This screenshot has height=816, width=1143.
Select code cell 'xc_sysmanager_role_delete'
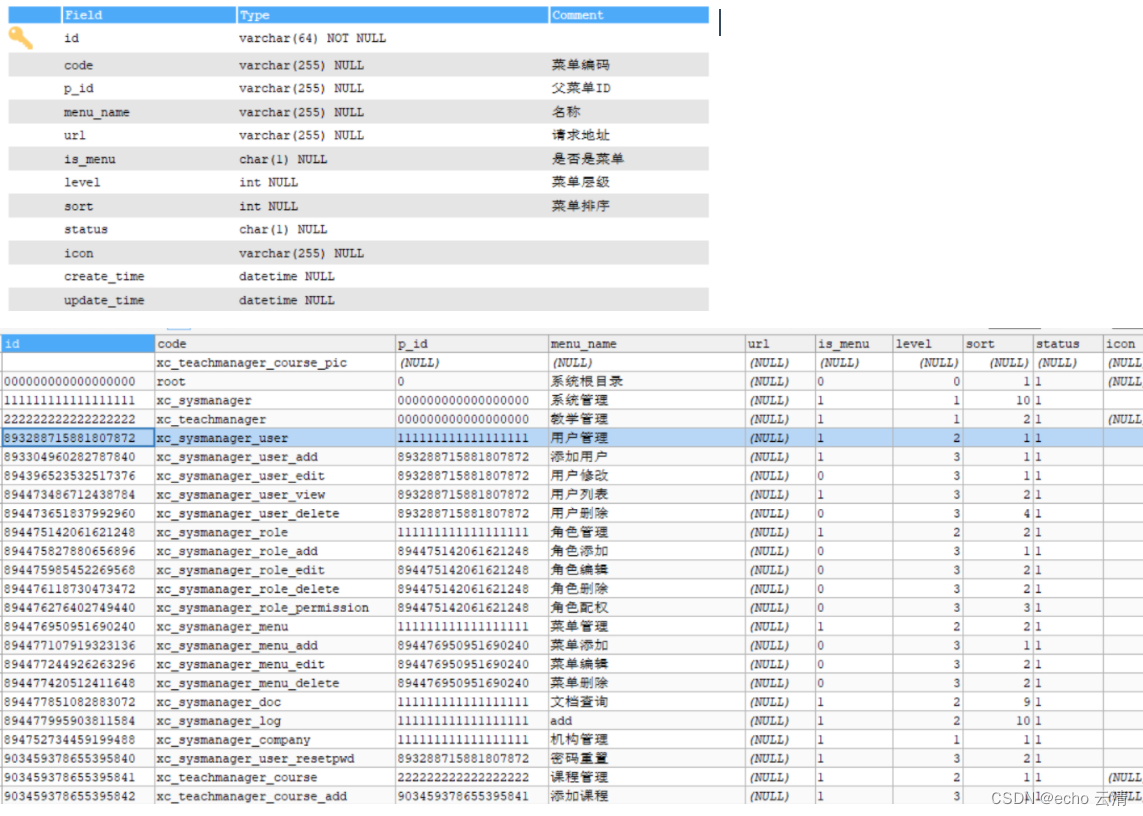pyautogui.click(x=275, y=588)
